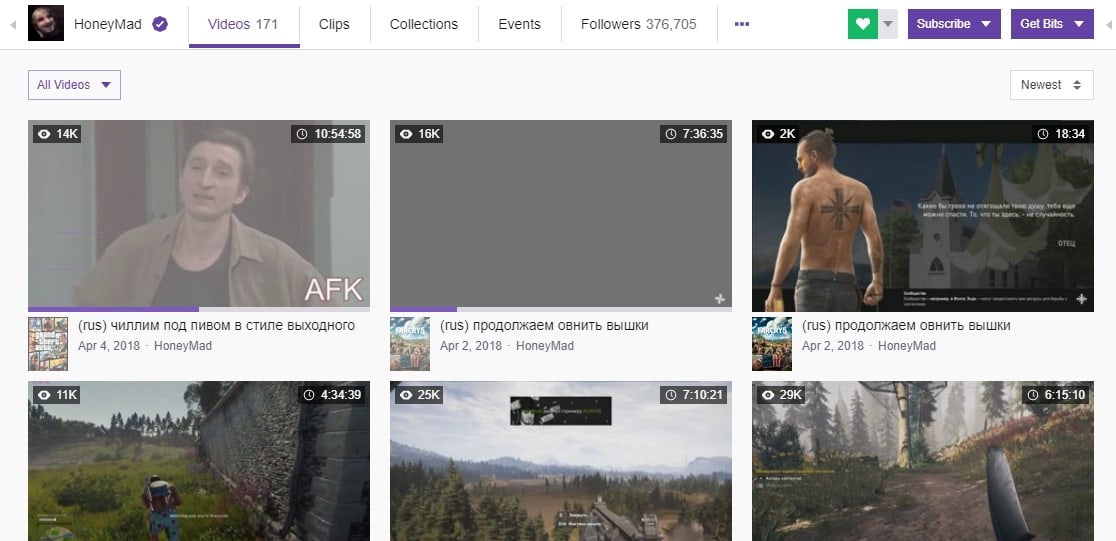Click the 2K views eye badge

tap(779, 134)
